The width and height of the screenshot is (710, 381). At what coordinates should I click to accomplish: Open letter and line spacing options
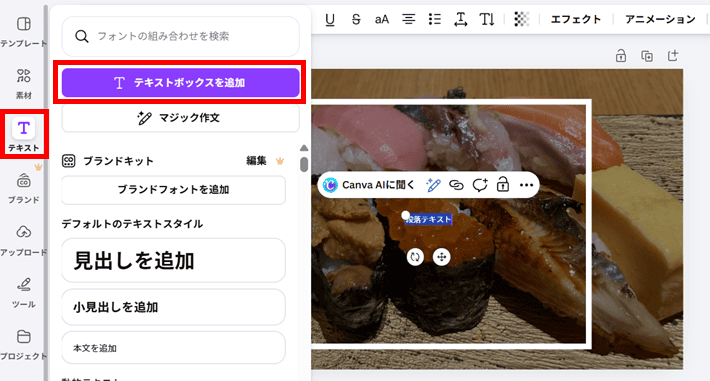[461, 19]
